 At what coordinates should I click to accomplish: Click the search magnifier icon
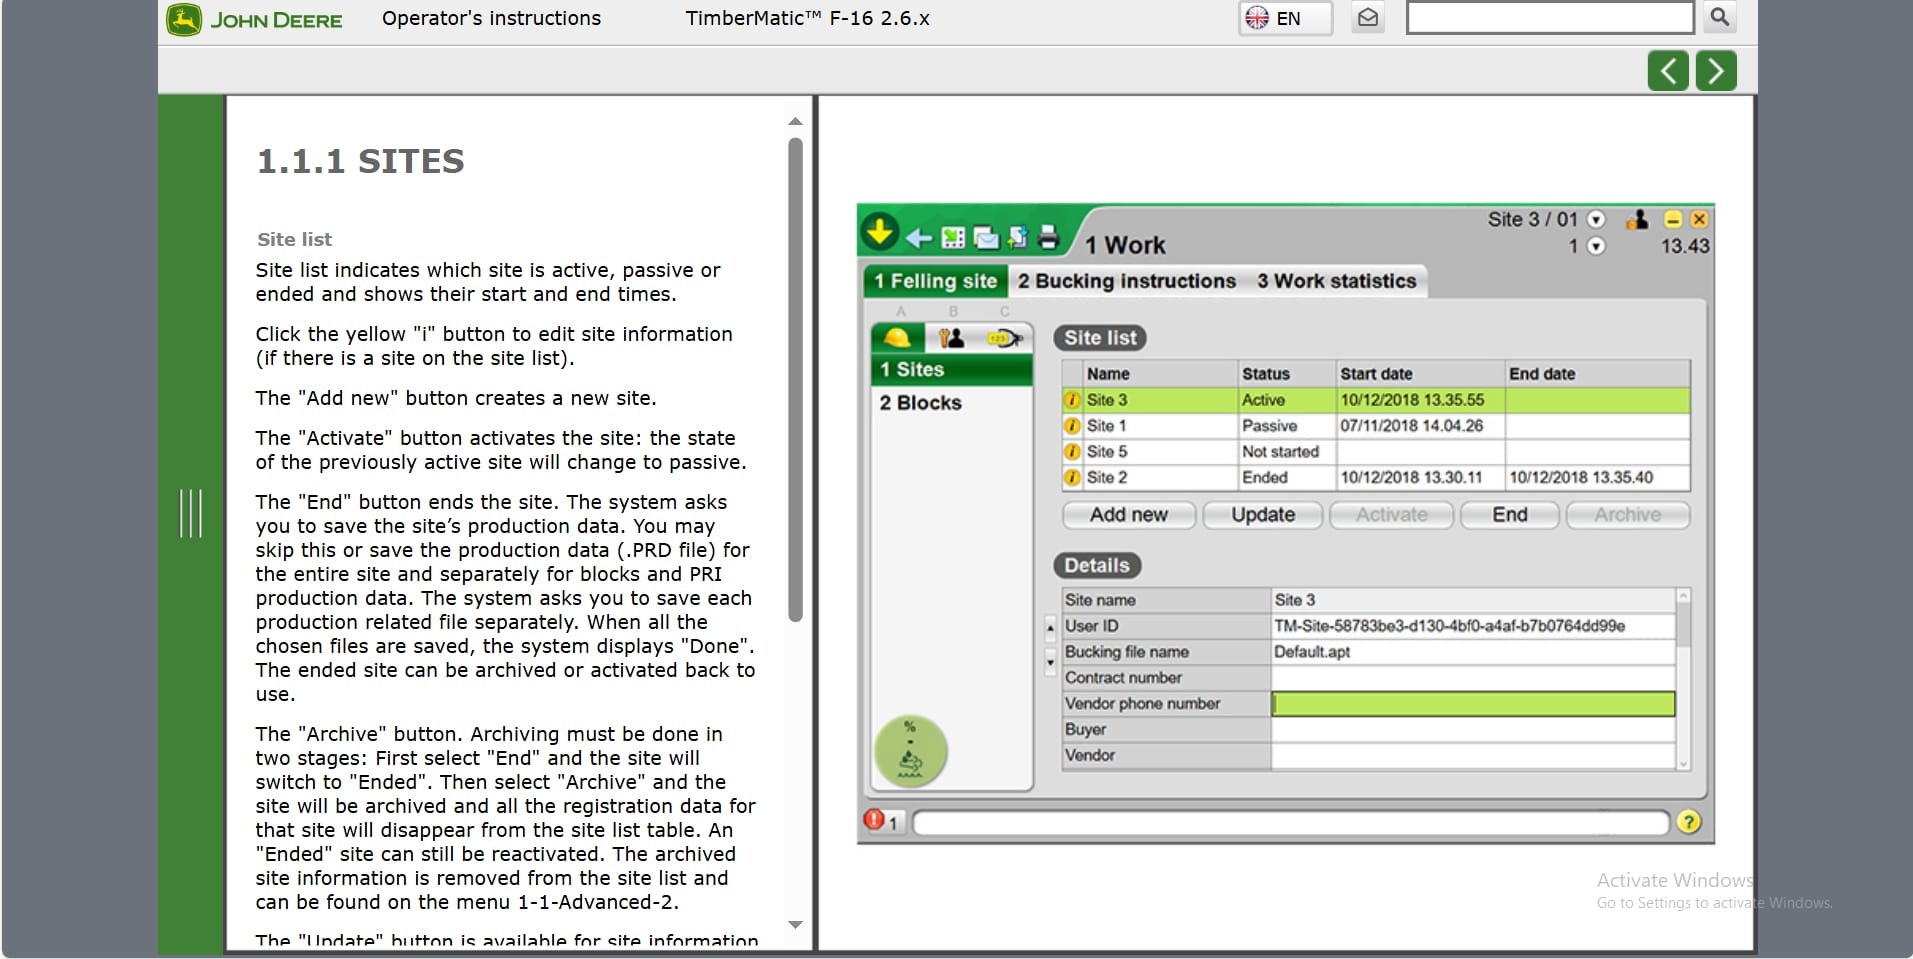tap(1719, 17)
